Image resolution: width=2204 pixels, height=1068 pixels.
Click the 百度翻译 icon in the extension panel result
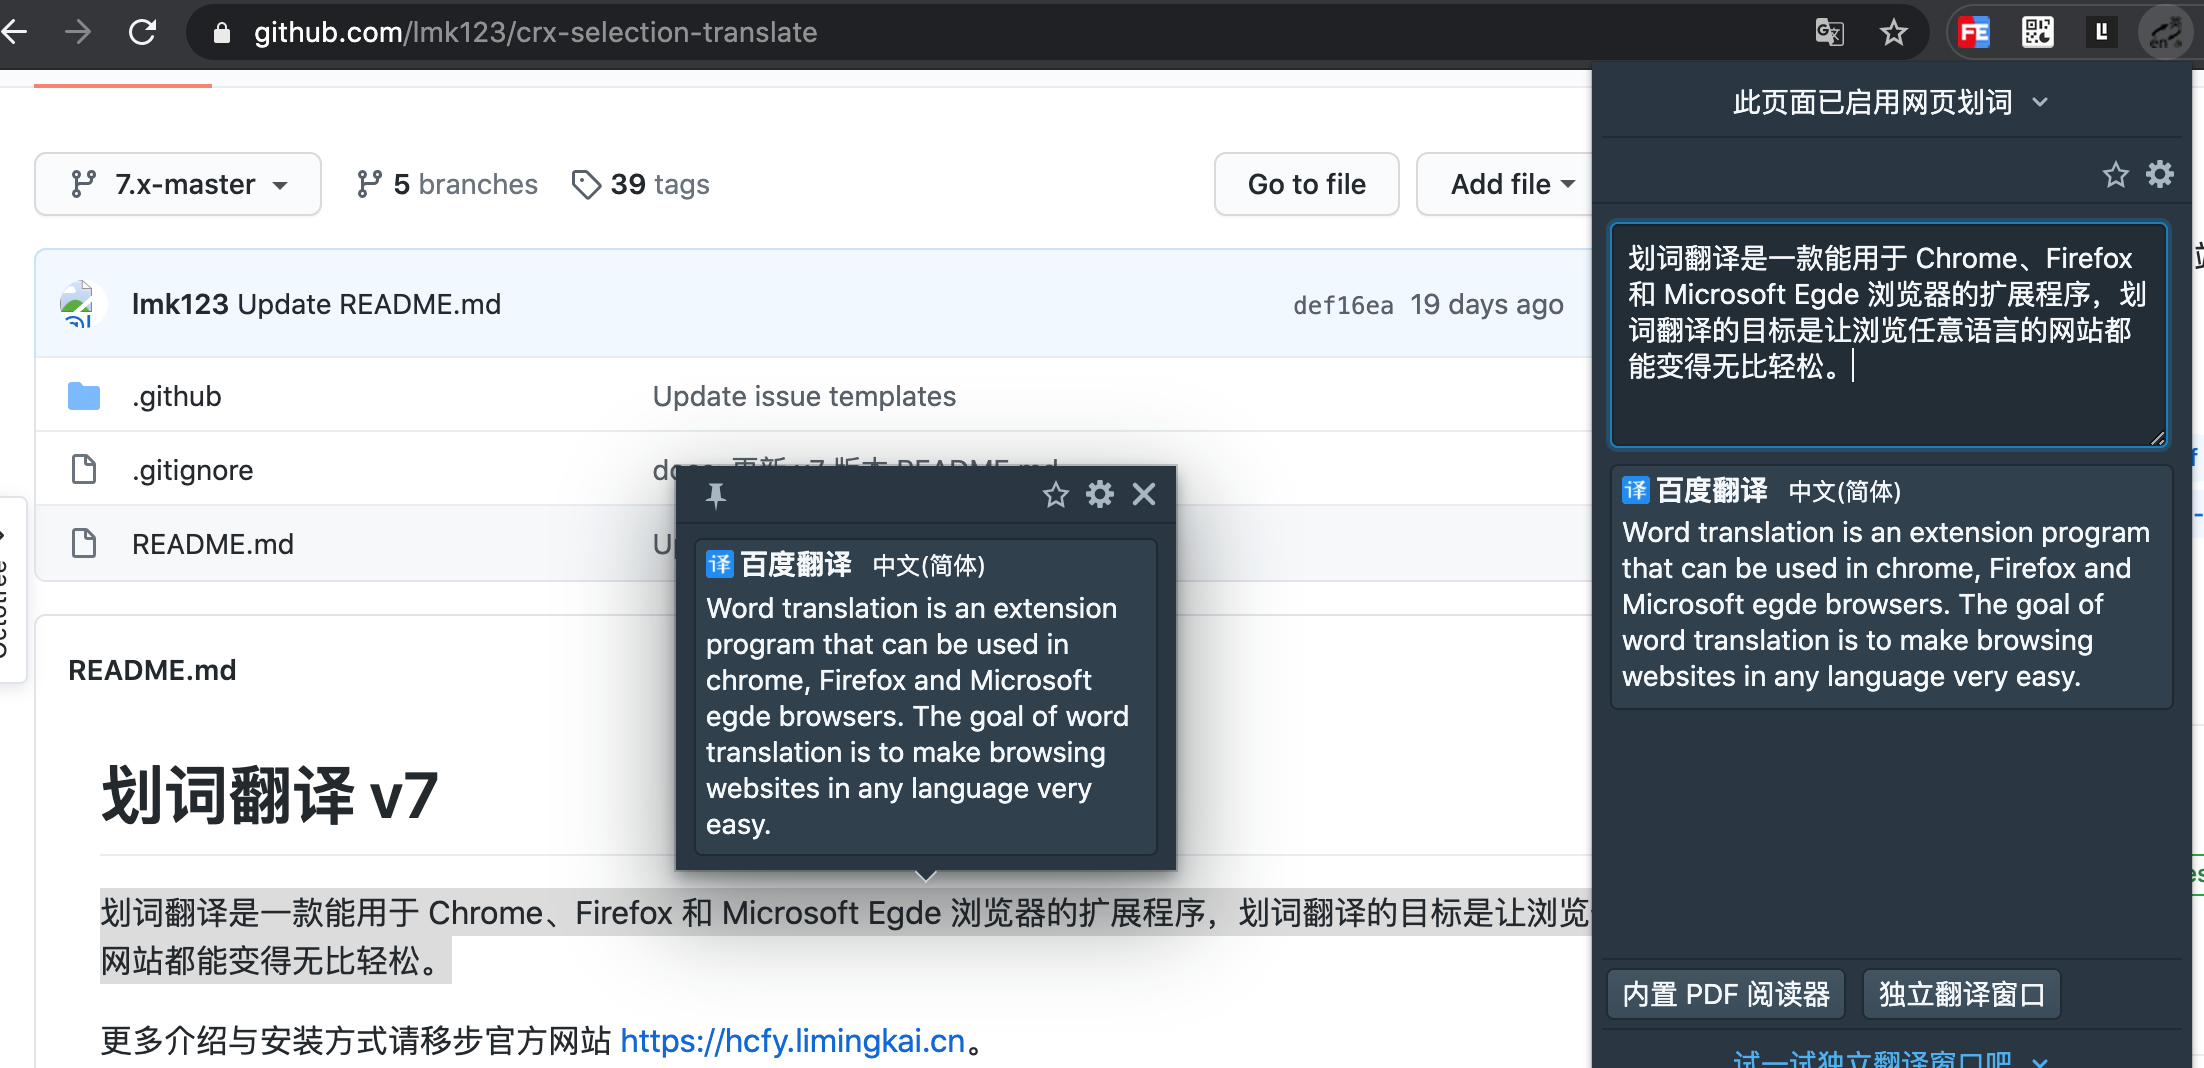coord(1635,490)
